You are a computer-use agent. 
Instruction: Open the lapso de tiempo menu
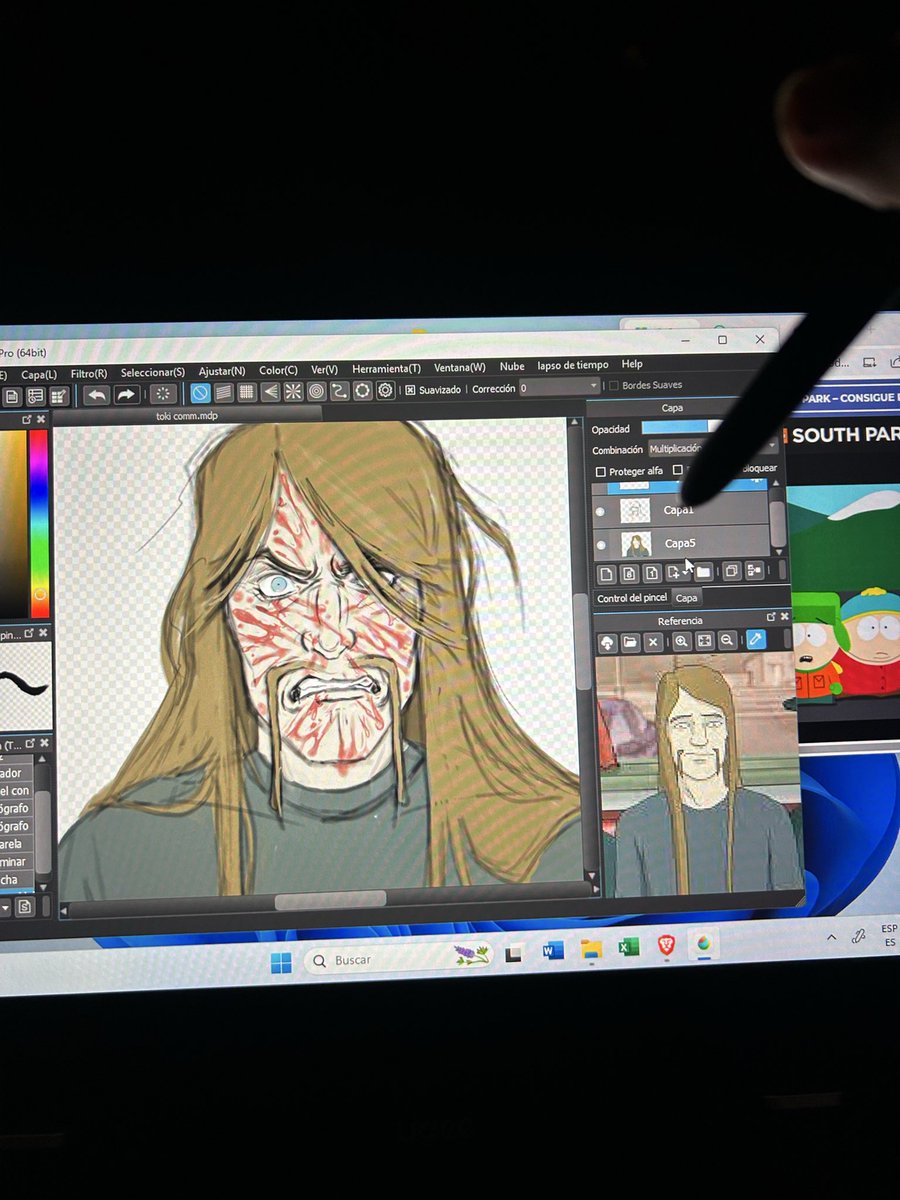pyautogui.click(x=572, y=365)
